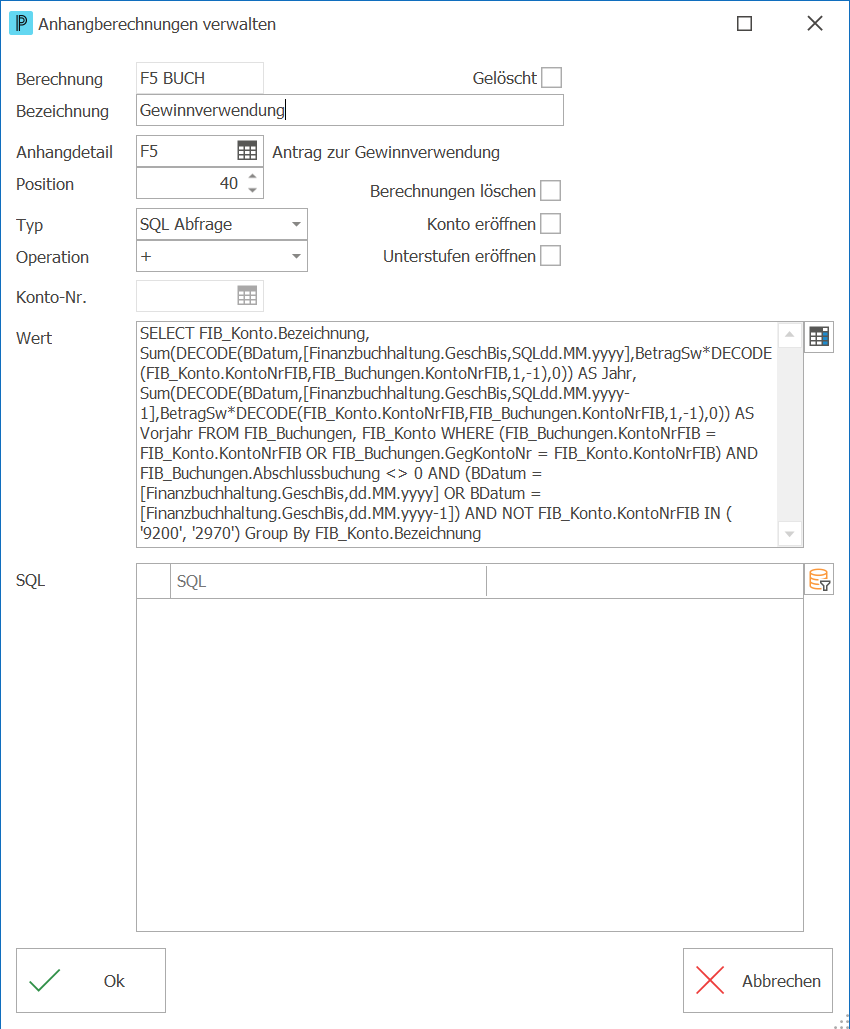
Task: Open the Wert editor table icon
Action: pyautogui.click(x=818, y=337)
